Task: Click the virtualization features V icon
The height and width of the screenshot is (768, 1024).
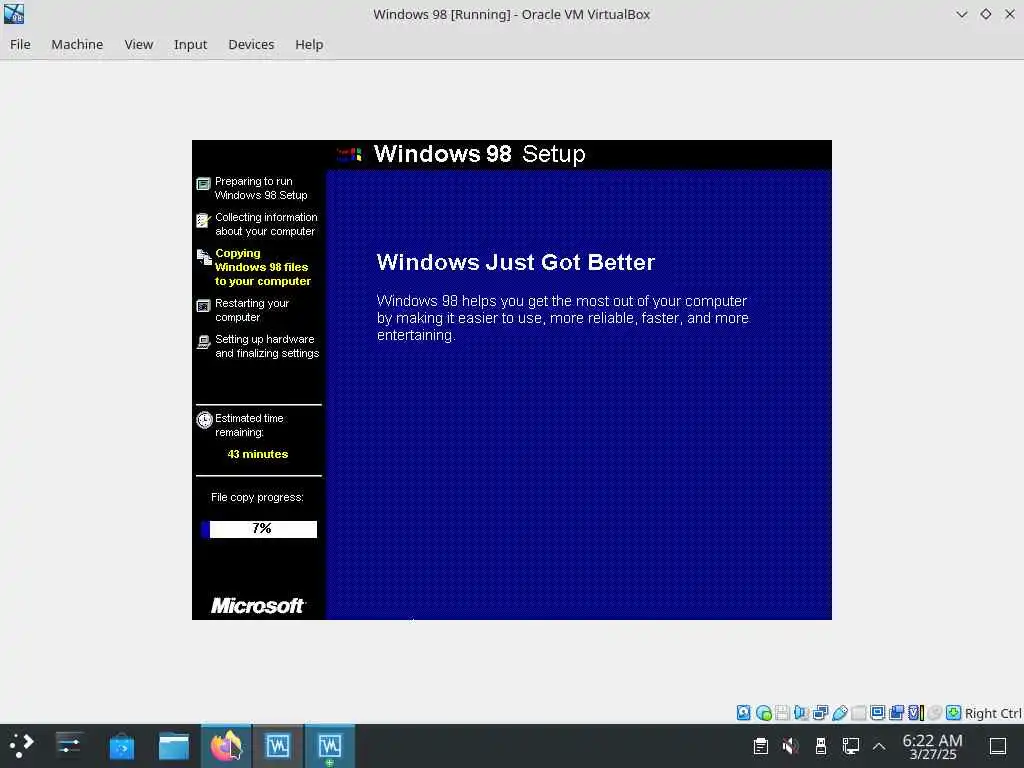Action: (x=916, y=712)
